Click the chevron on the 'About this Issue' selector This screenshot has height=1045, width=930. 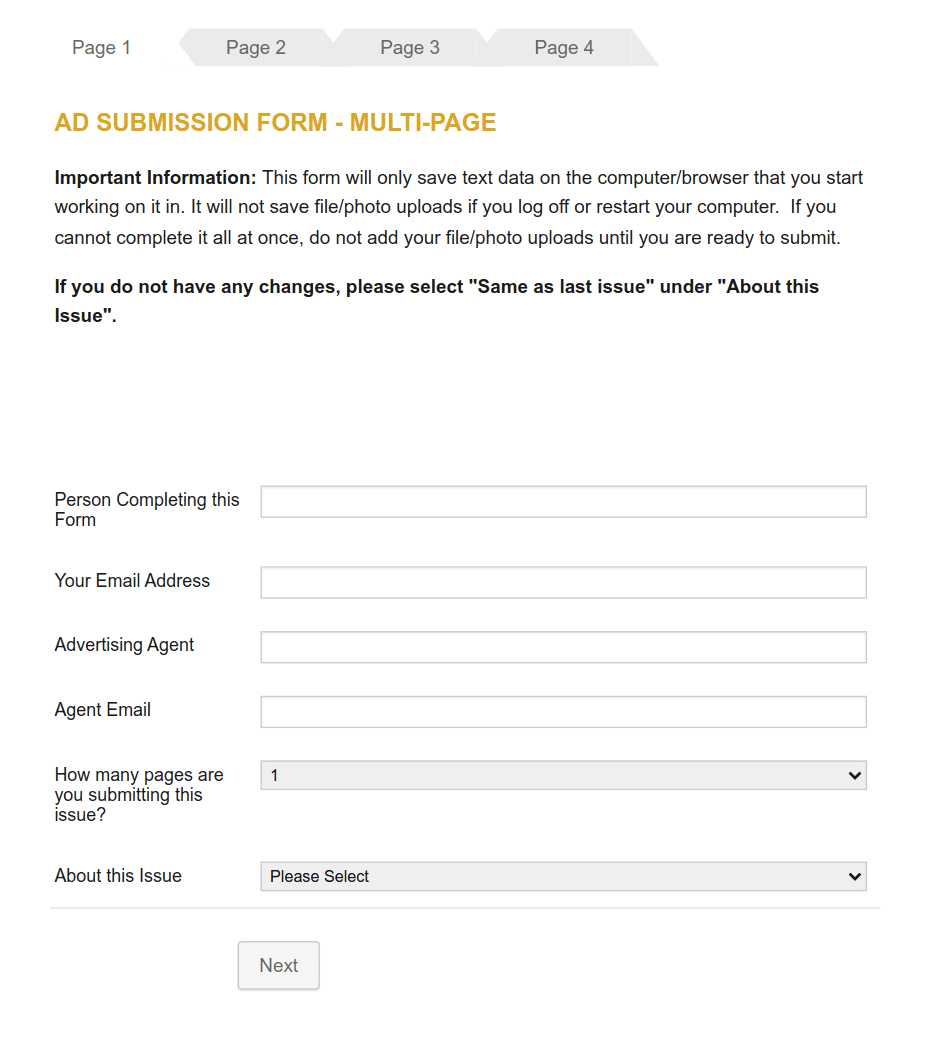pos(855,876)
